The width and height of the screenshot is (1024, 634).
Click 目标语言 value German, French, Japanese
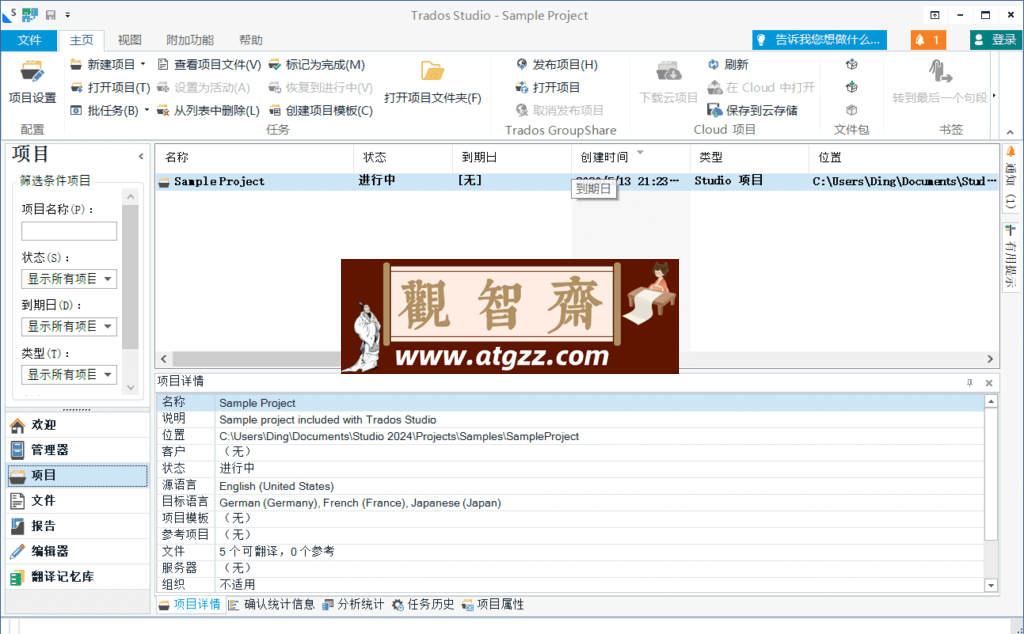point(360,503)
